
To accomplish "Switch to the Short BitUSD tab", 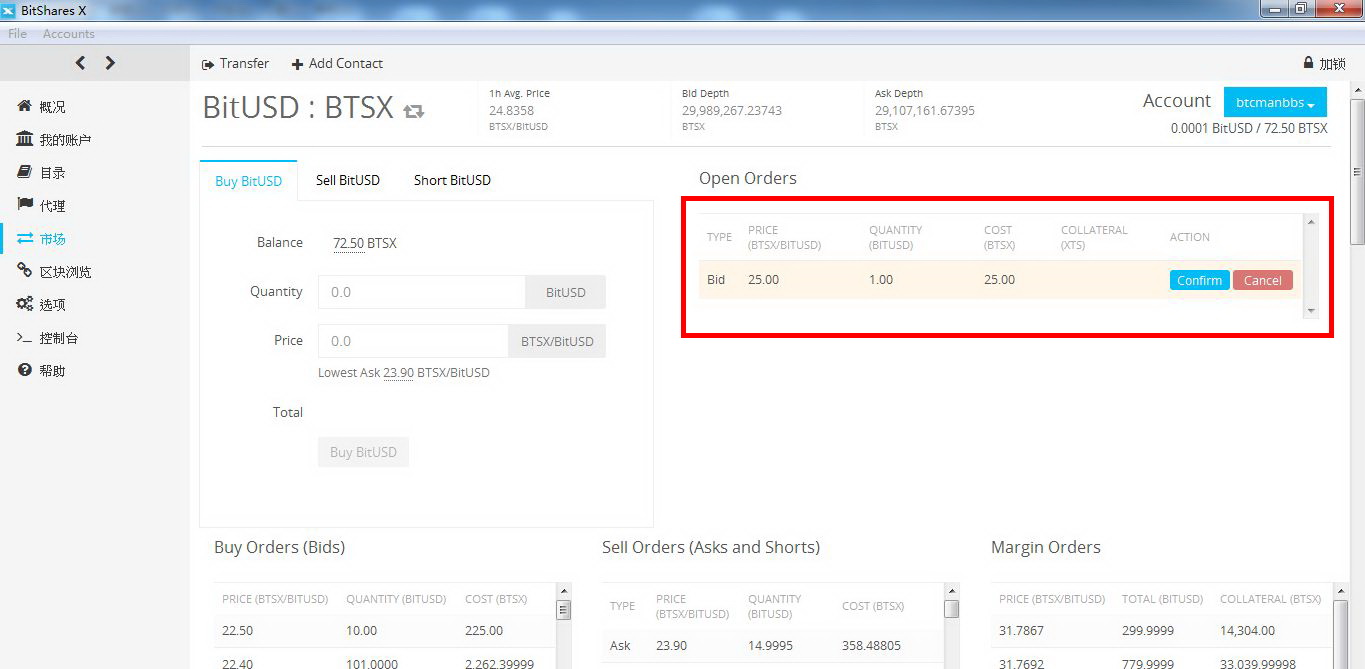I will (x=452, y=181).
